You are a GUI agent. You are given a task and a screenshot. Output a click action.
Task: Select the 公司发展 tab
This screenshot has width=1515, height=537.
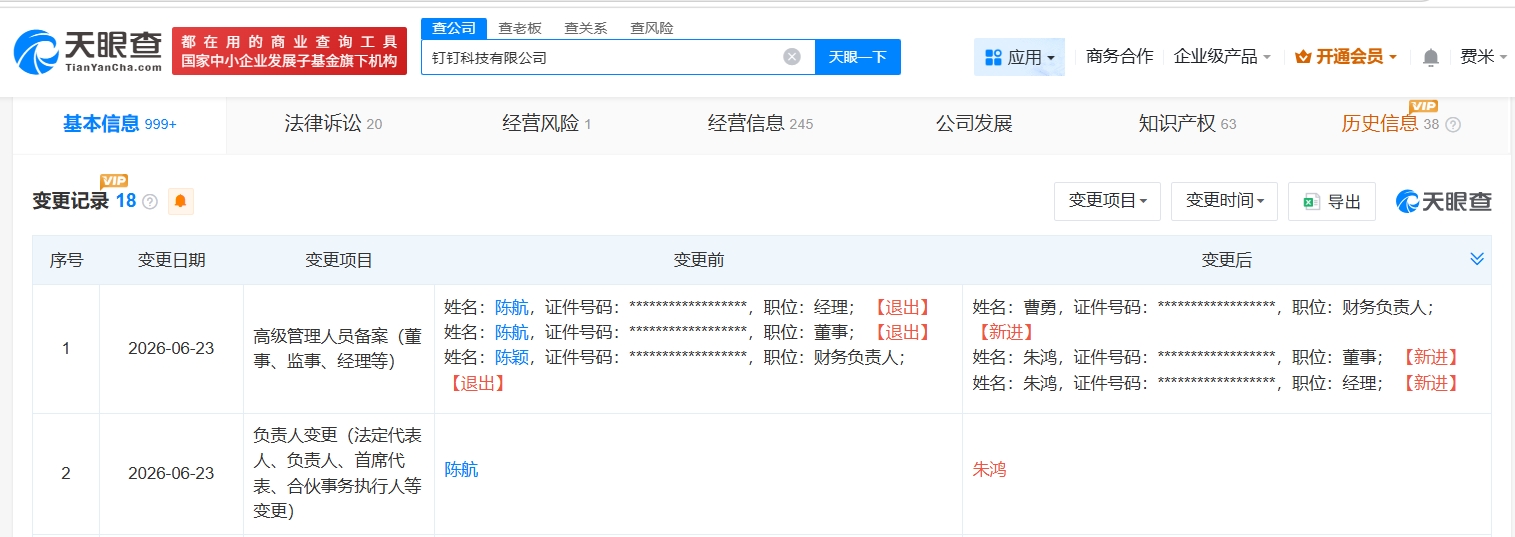(974, 124)
